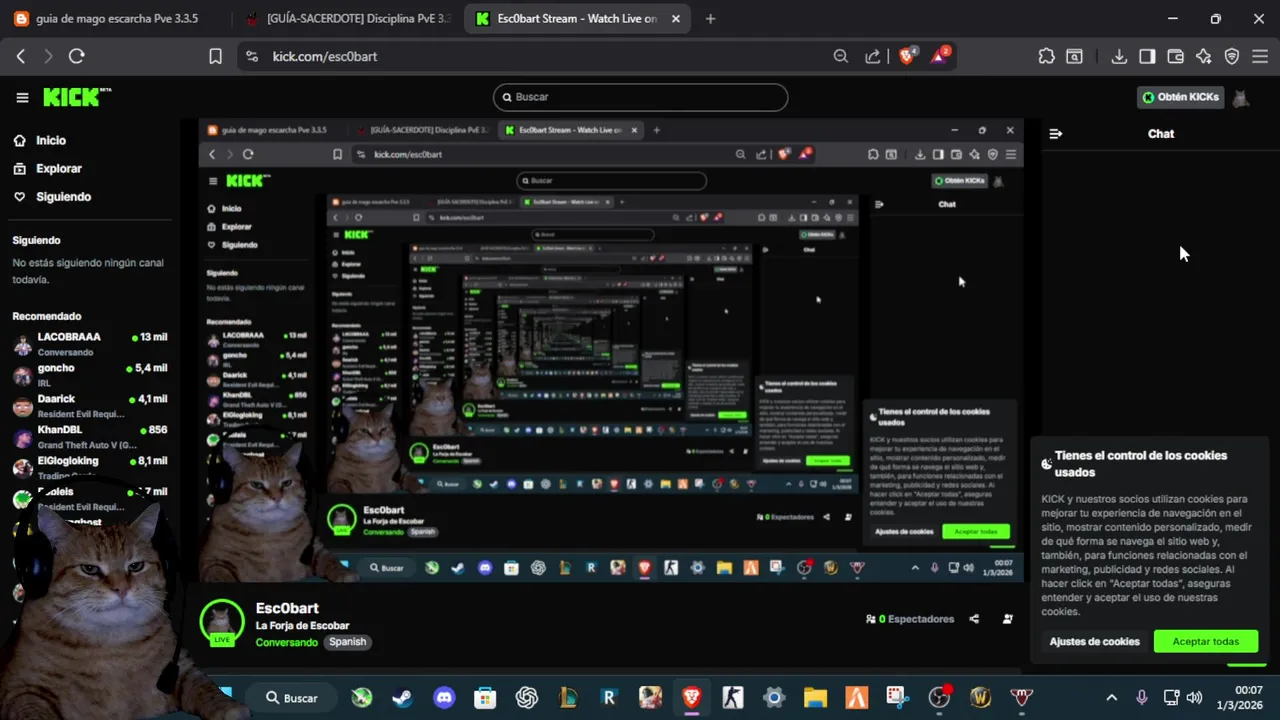Open Steam from taskbar

click(402, 697)
